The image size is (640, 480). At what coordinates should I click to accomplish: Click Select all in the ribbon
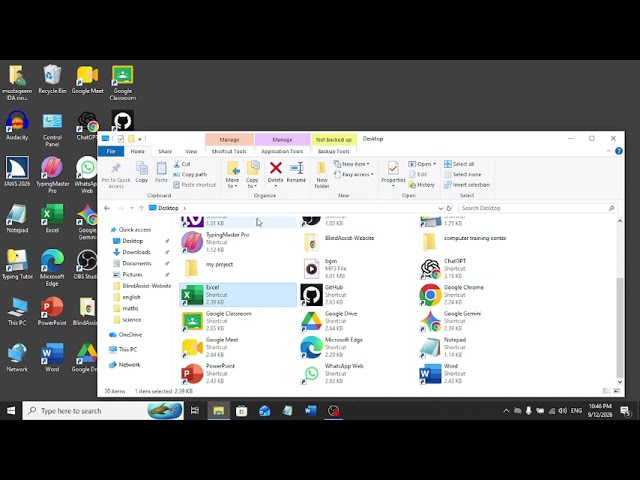pyautogui.click(x=459, y=164)
